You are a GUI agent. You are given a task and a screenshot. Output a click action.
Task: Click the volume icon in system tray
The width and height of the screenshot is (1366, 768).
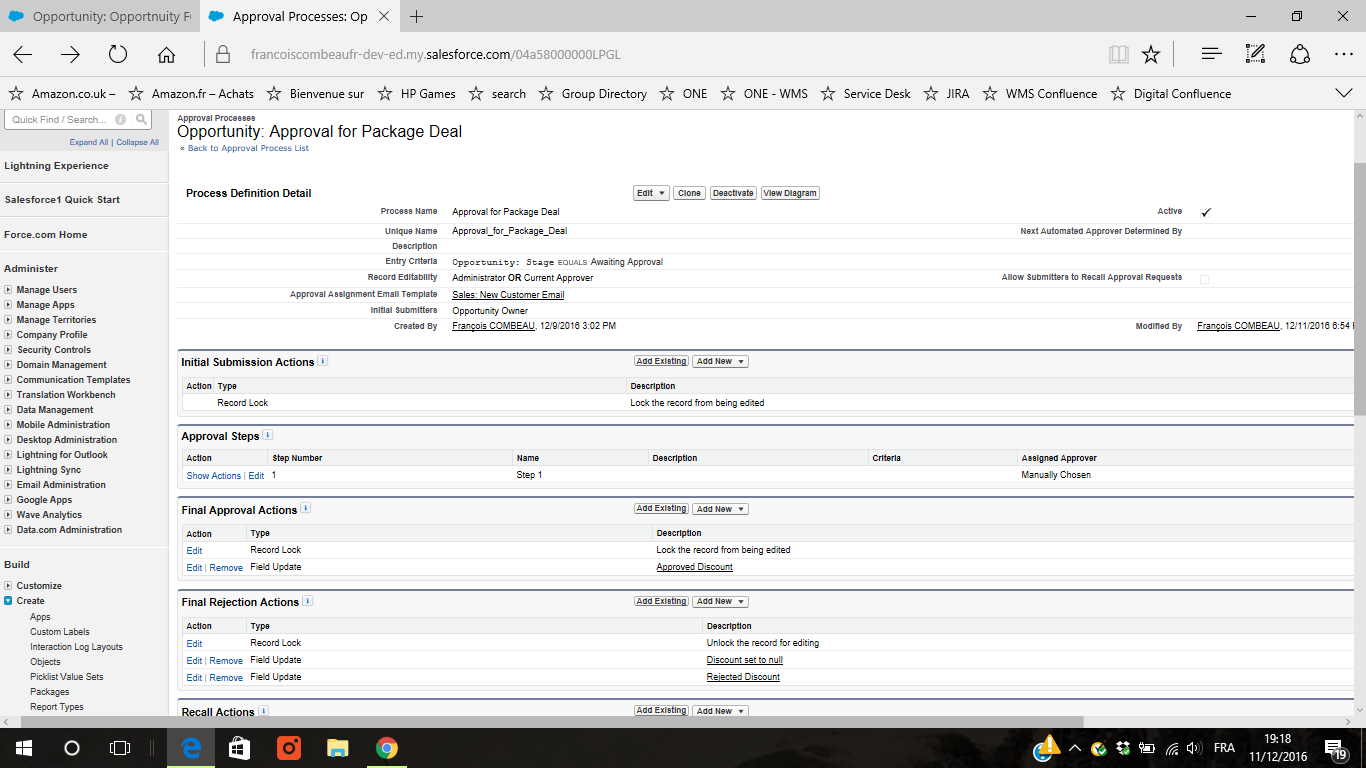1195,748
